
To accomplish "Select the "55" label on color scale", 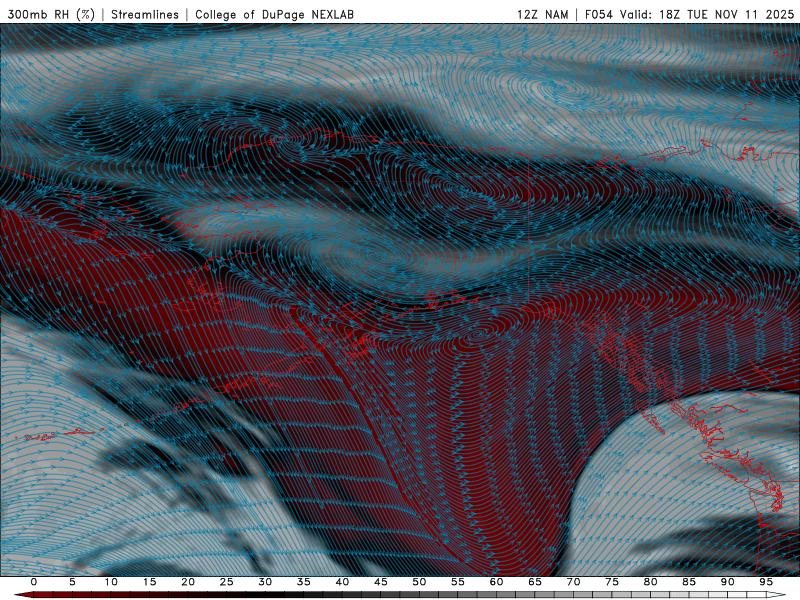I will point(458,582).
